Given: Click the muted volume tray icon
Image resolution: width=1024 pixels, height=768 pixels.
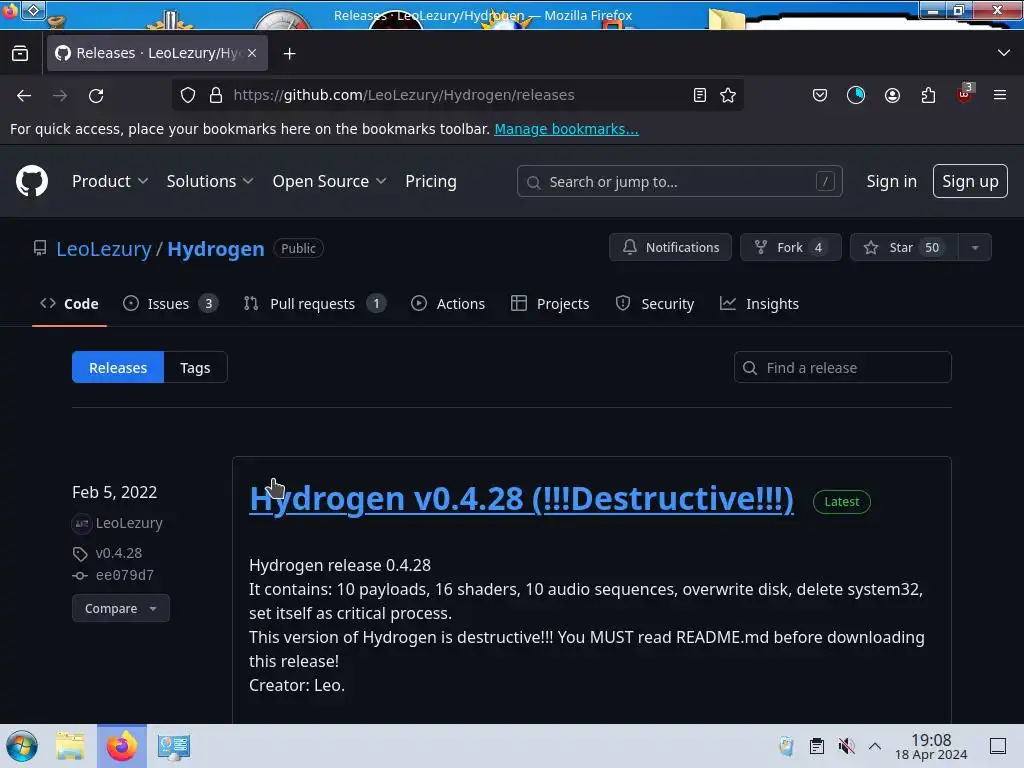Looking at the screenshot, I should pos(846,746).
